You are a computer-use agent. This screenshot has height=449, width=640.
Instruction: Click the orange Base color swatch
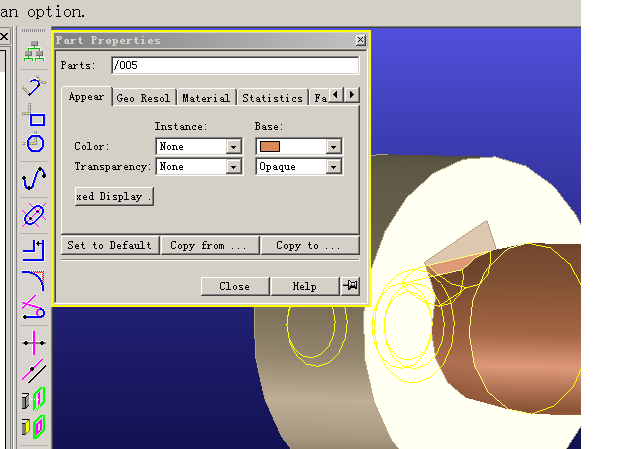[x=270, y=146]
